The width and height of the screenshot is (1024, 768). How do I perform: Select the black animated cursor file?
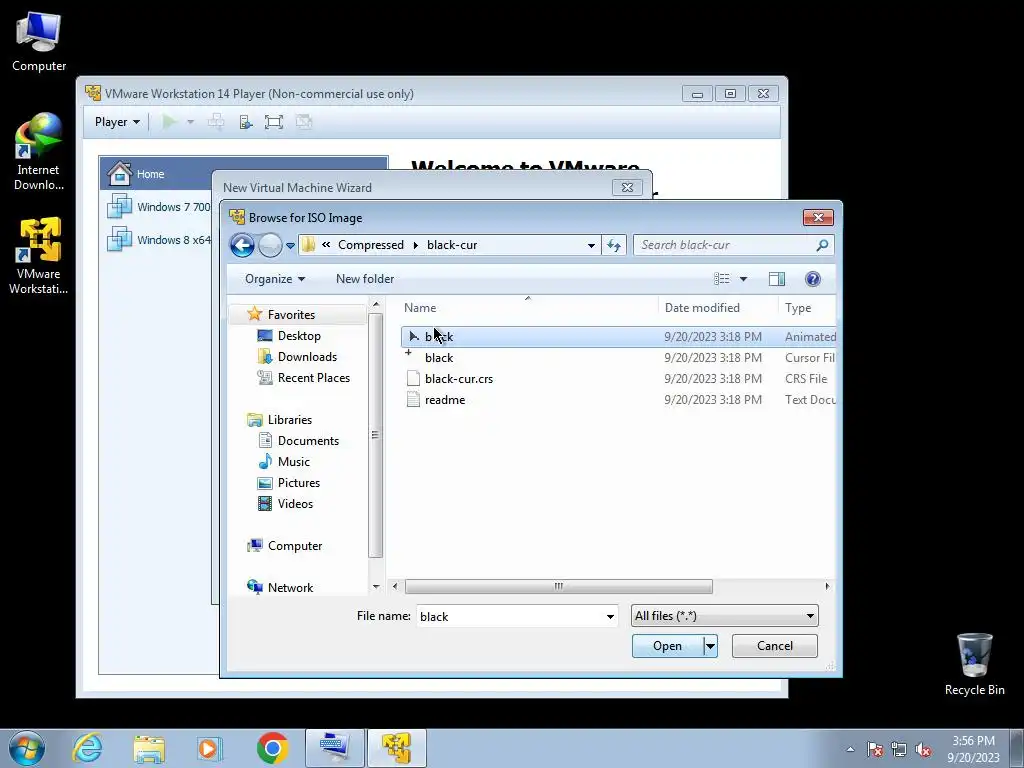pos(618,336)
